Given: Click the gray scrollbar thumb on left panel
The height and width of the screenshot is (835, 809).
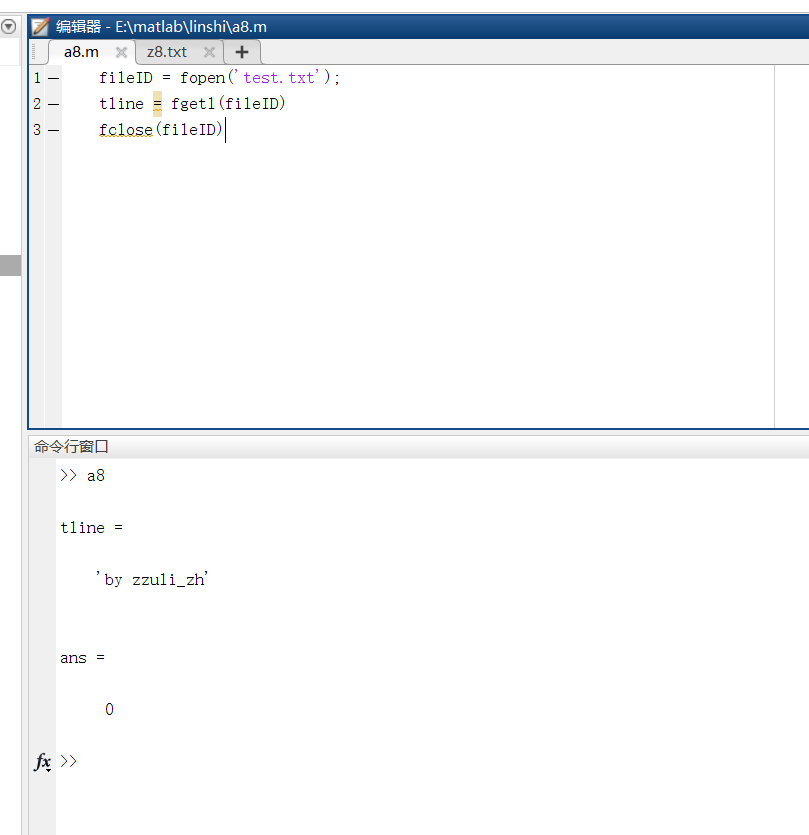Looking at the screenshot, I should [11, 266].
